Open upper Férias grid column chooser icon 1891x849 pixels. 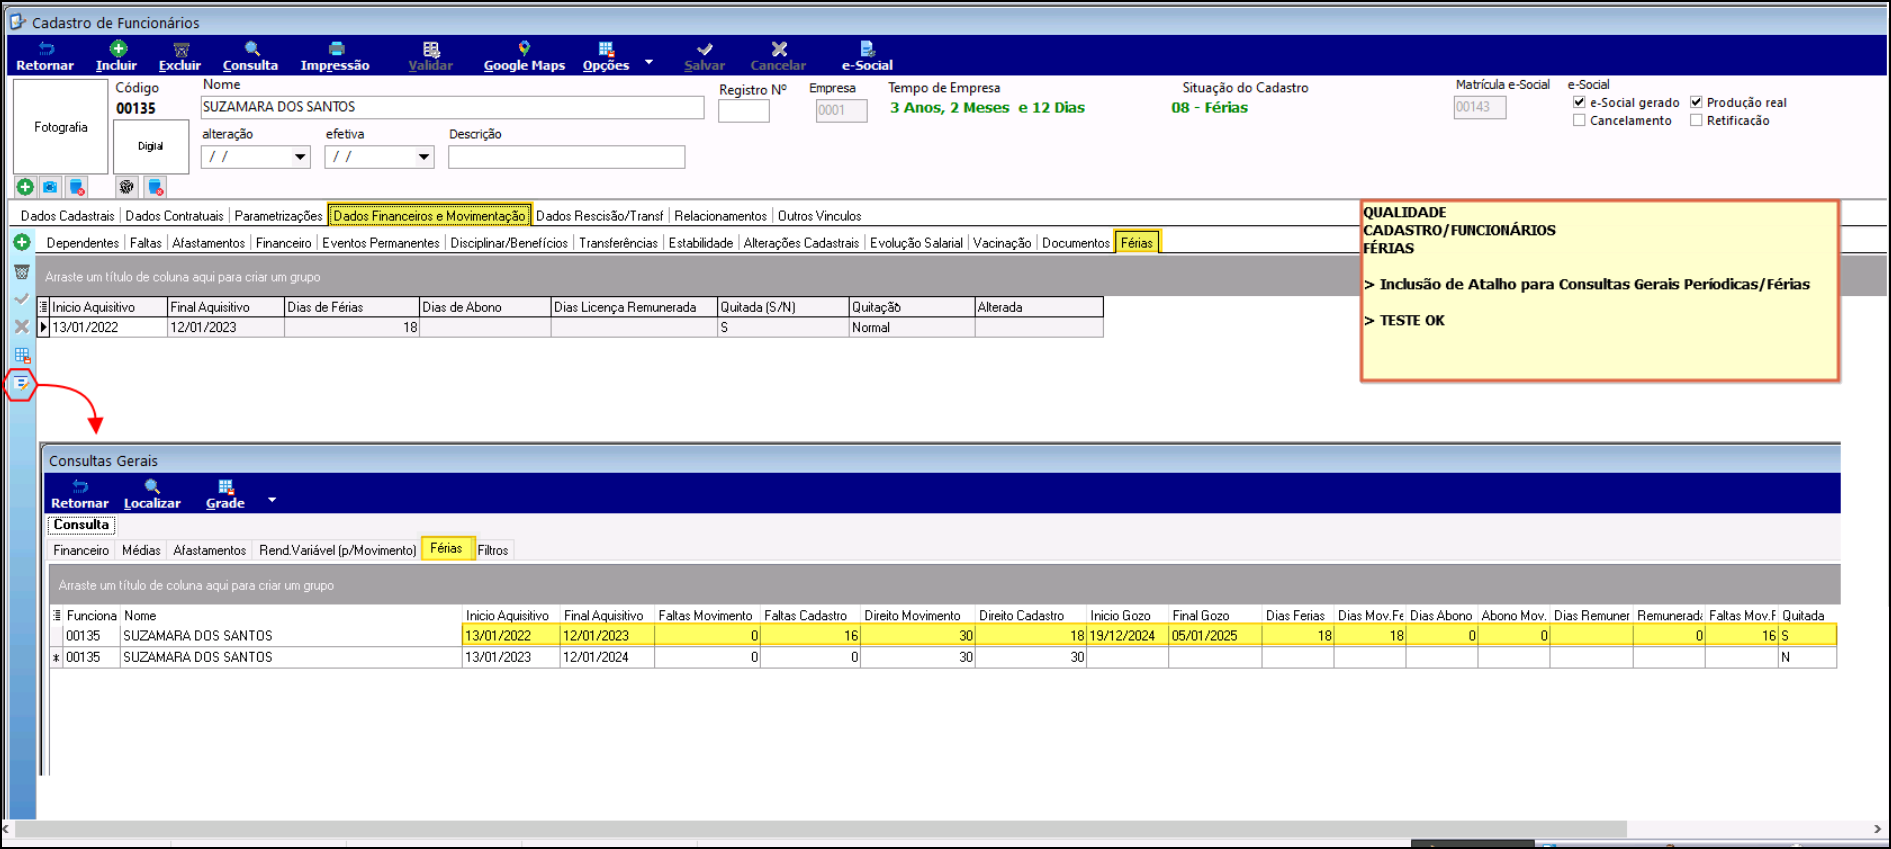pos(43,307)
